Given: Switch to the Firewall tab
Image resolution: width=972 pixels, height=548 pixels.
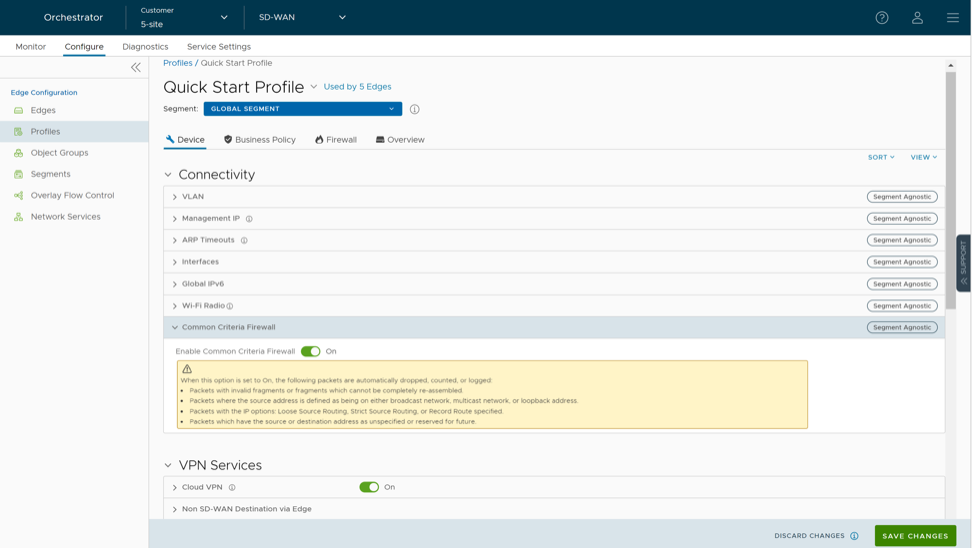Looking at the screenshot, I should (335, 140).
